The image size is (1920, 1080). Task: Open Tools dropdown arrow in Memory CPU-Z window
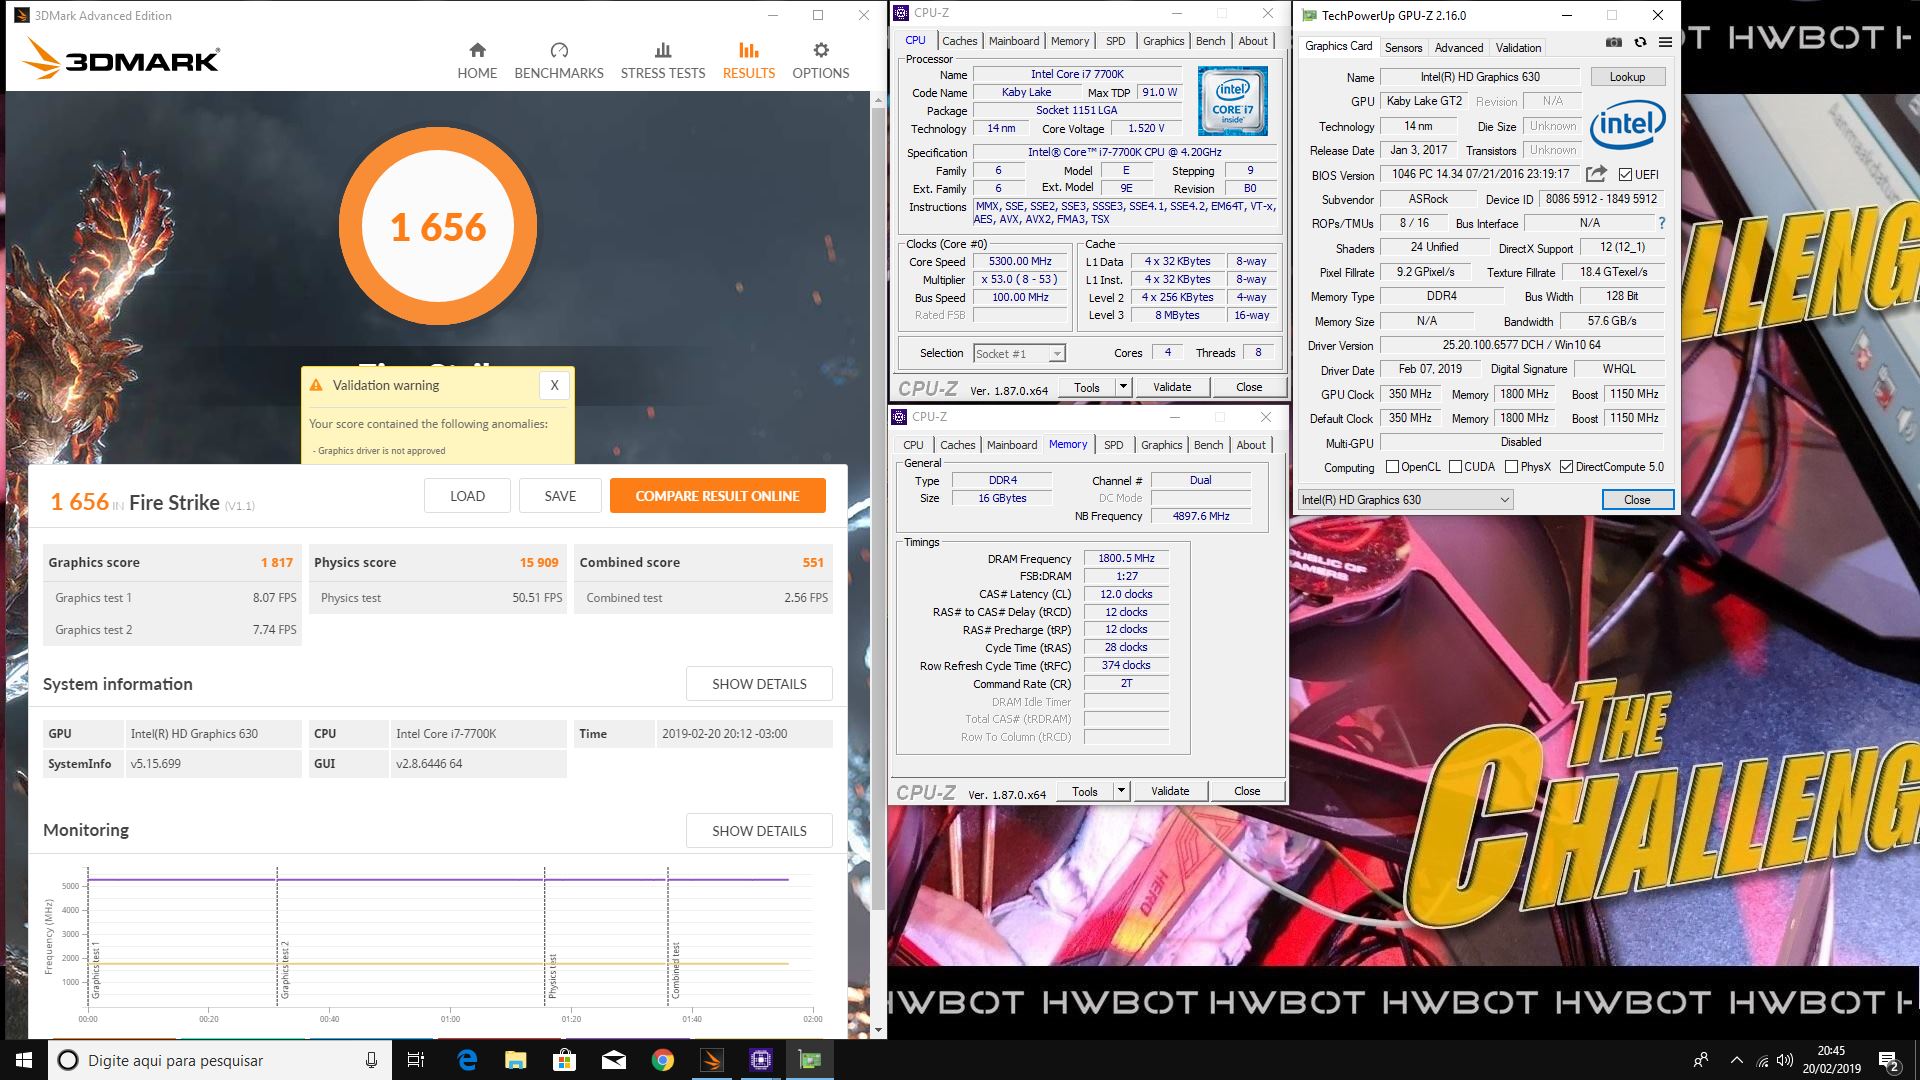(1121, 791)
